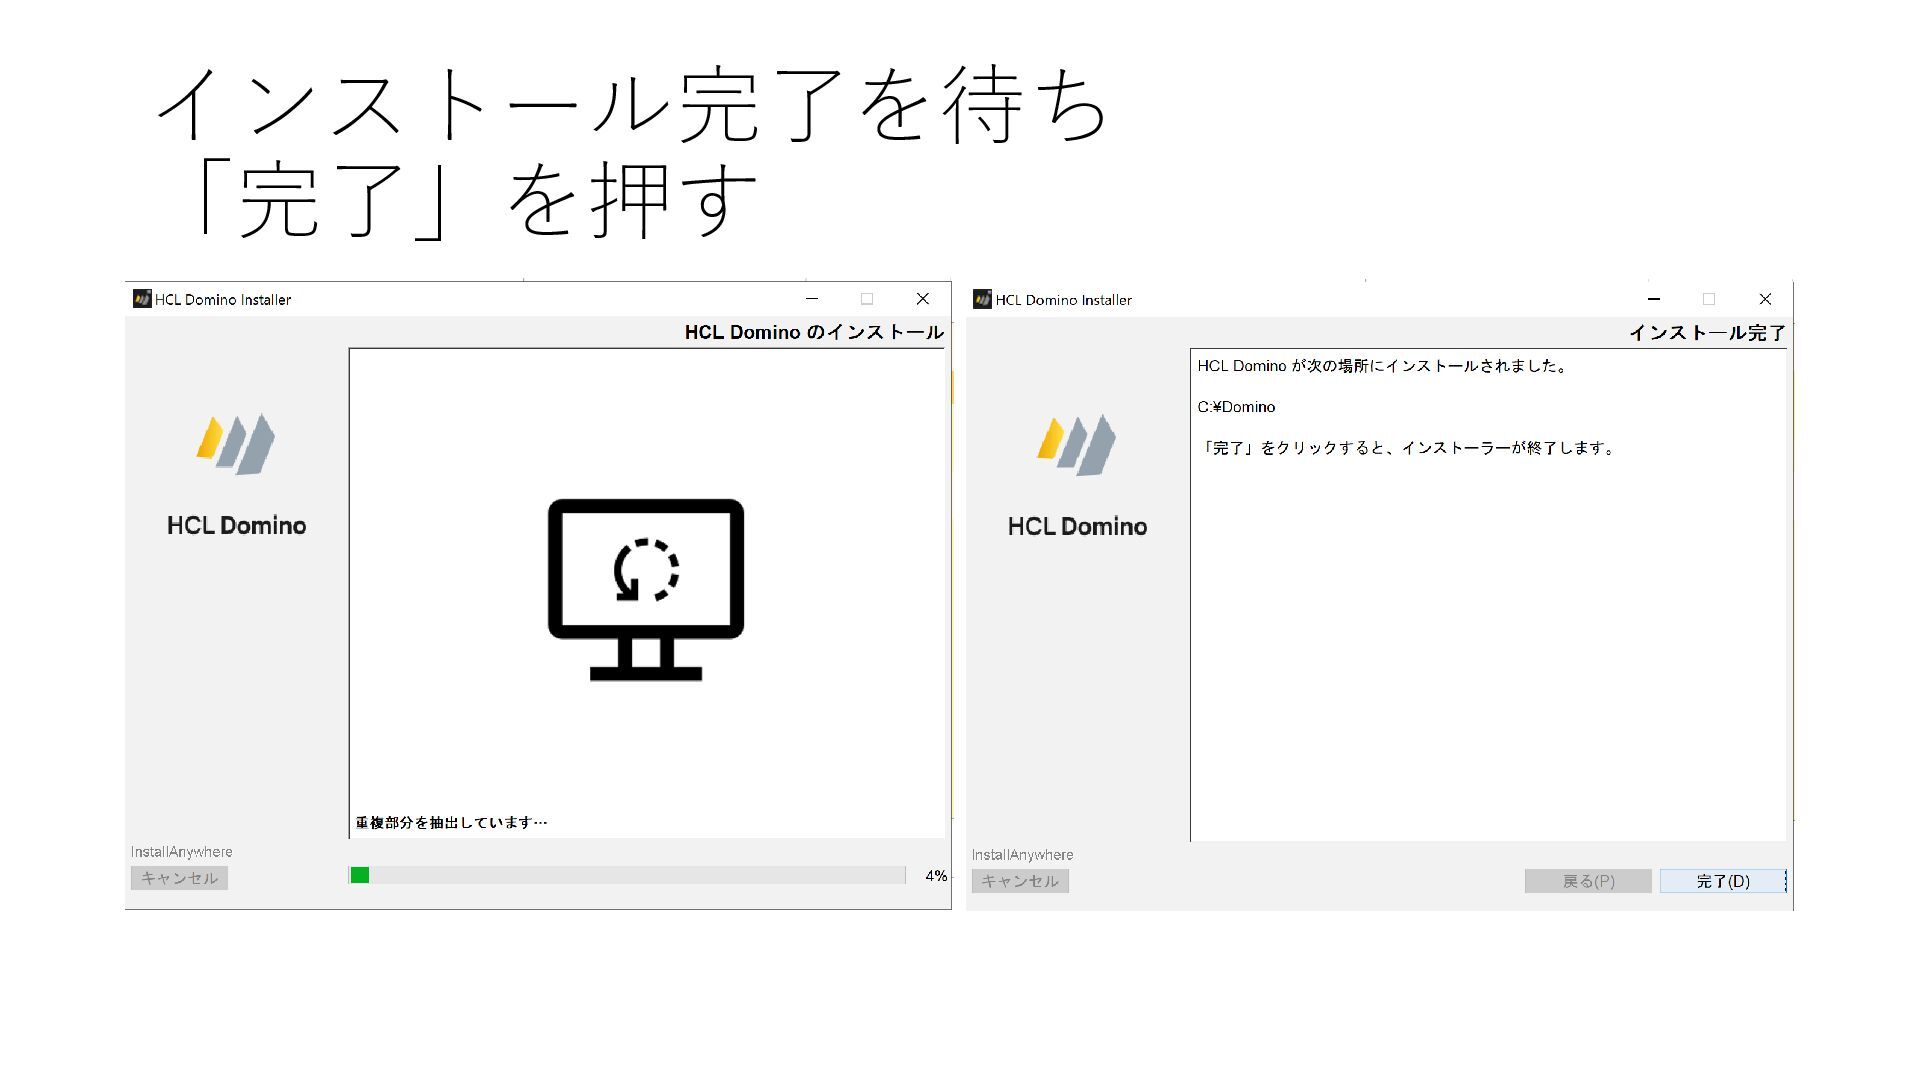
Task: Click the HCL Domino logo in right window
Action: pos(1077,444)
